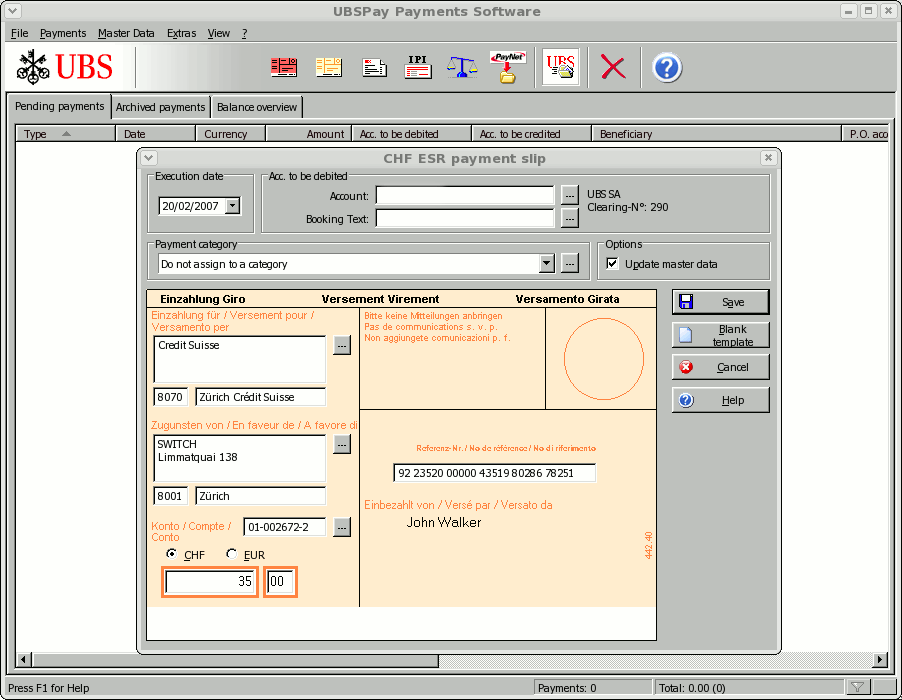Screen dimensions: 902x700
Task: Open the blue Help question mark icon
Action: tap(666, 66)
